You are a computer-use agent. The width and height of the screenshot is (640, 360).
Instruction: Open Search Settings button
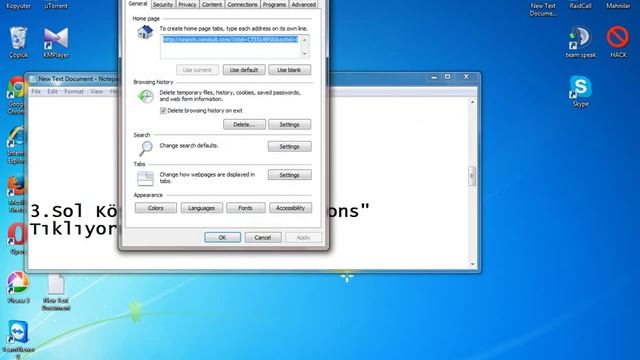pos(289,147)
